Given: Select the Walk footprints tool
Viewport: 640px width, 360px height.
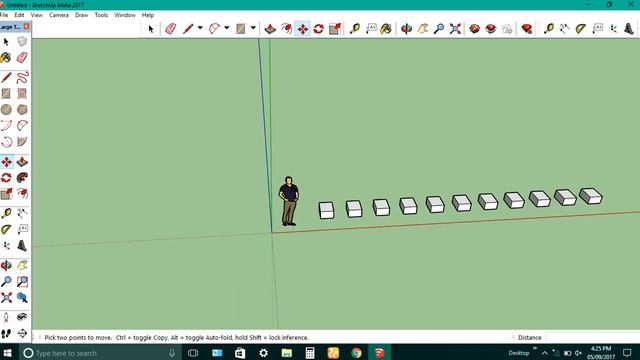Looking at the screenshot, I should point(6,333).
